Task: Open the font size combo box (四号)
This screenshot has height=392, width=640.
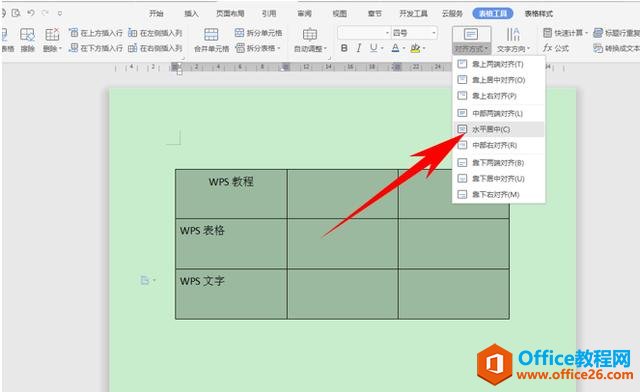Action: click(414, 33)
